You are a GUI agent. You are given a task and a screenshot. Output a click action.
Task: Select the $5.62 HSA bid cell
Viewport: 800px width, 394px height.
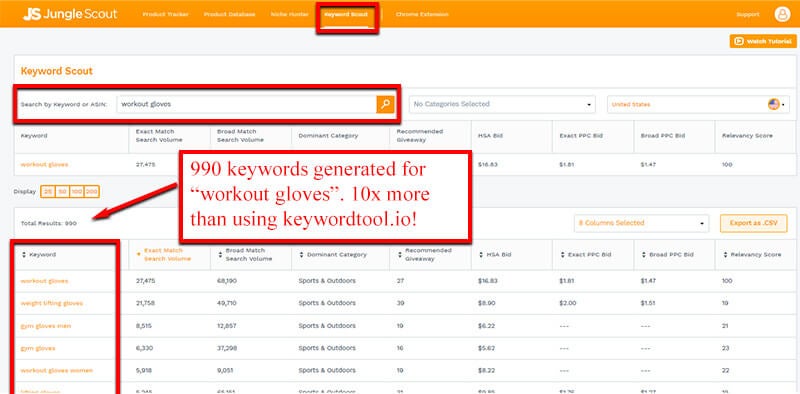pyautogui.click(x=486, y=348)
